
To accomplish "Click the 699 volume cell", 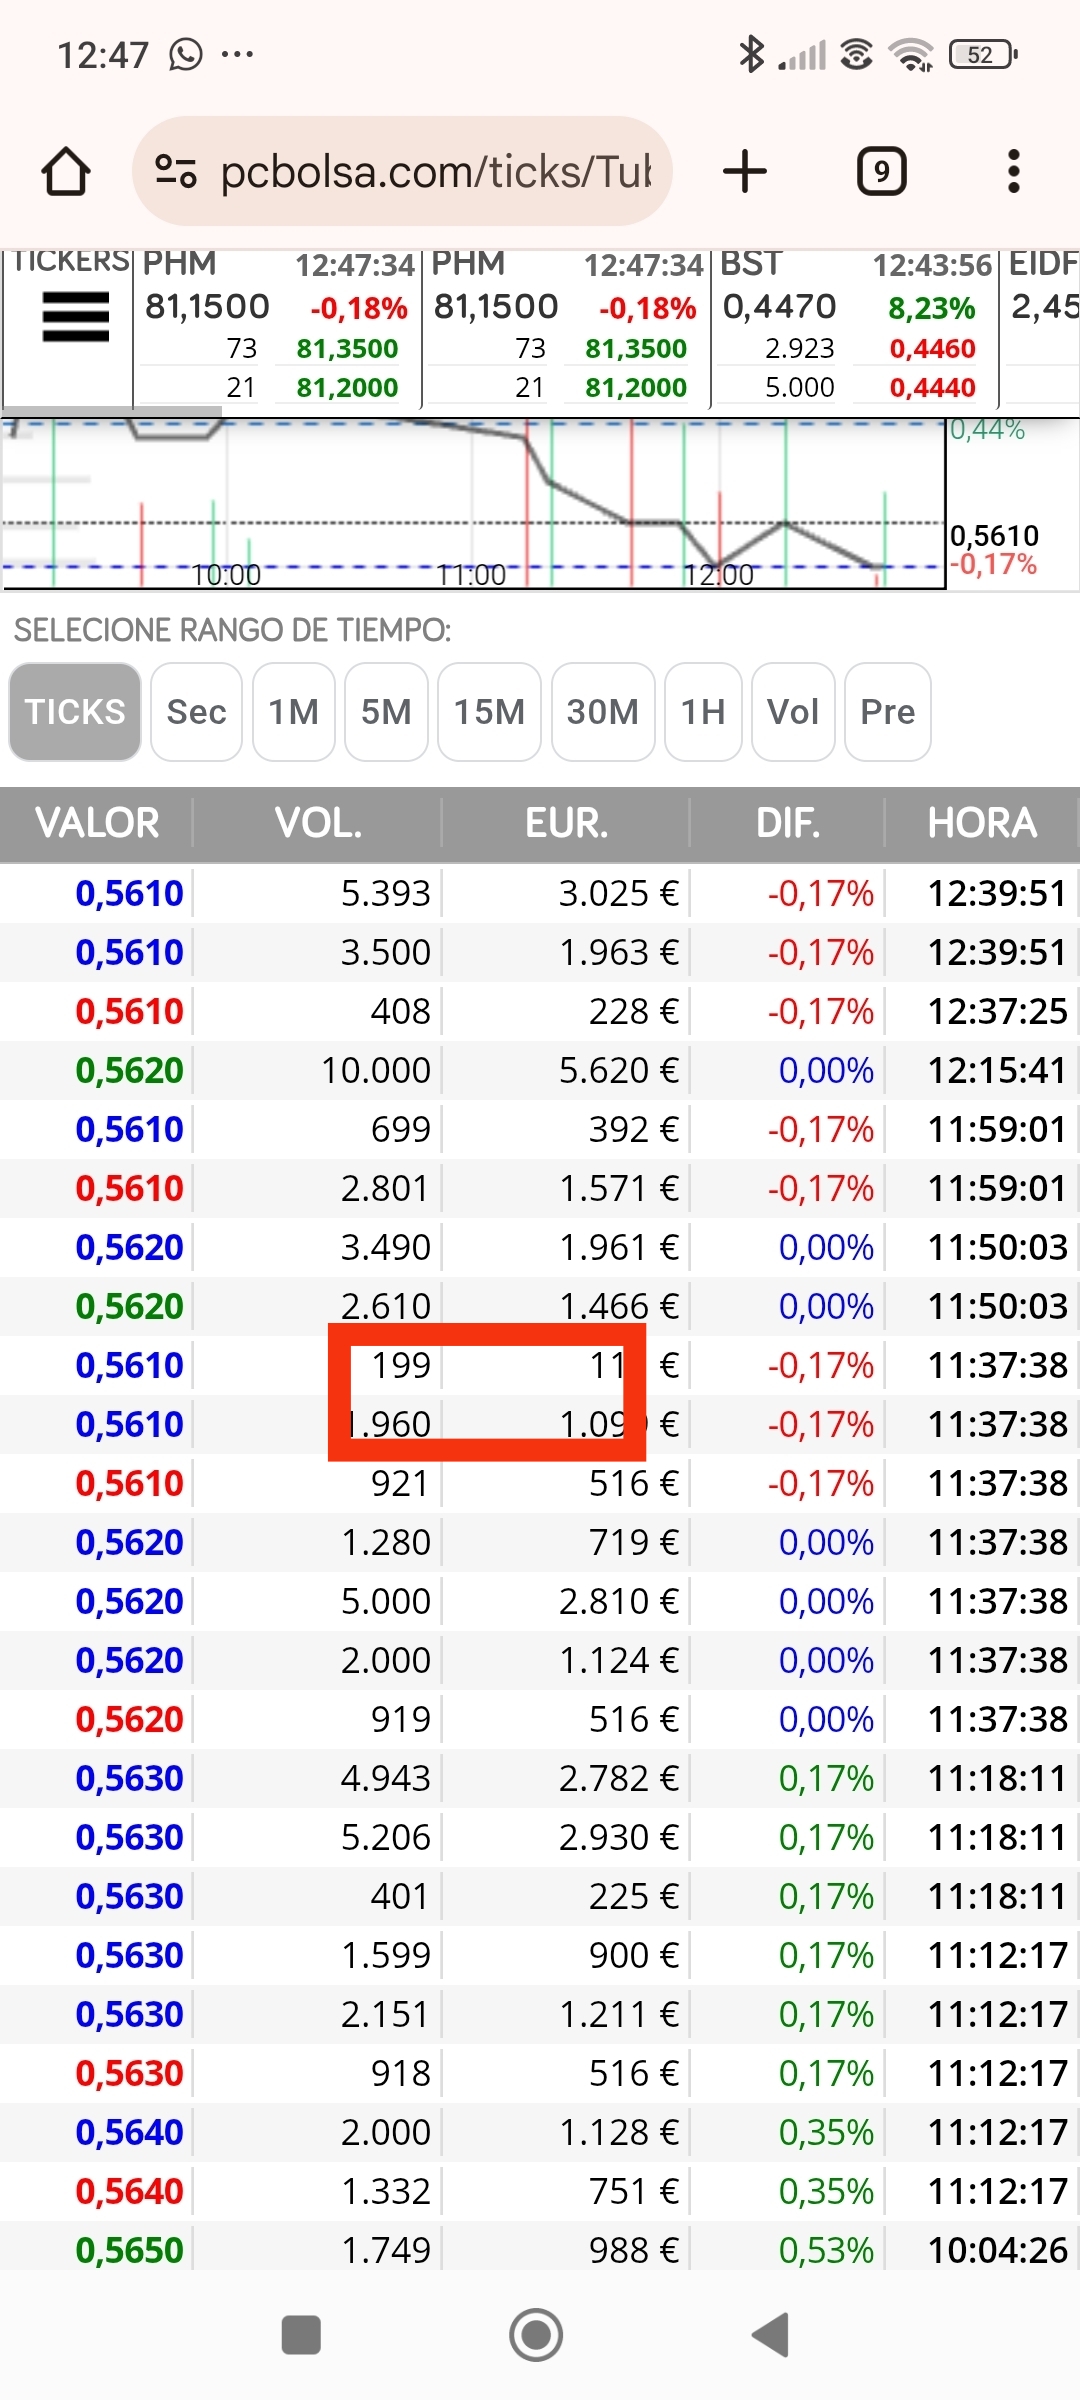I will pyautogui.click(x=401, y=1129).
